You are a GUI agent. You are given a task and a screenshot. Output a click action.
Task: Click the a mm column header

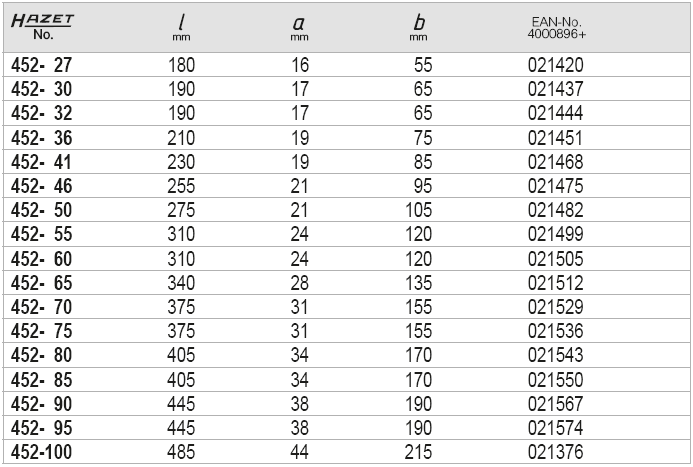(299, 27)
